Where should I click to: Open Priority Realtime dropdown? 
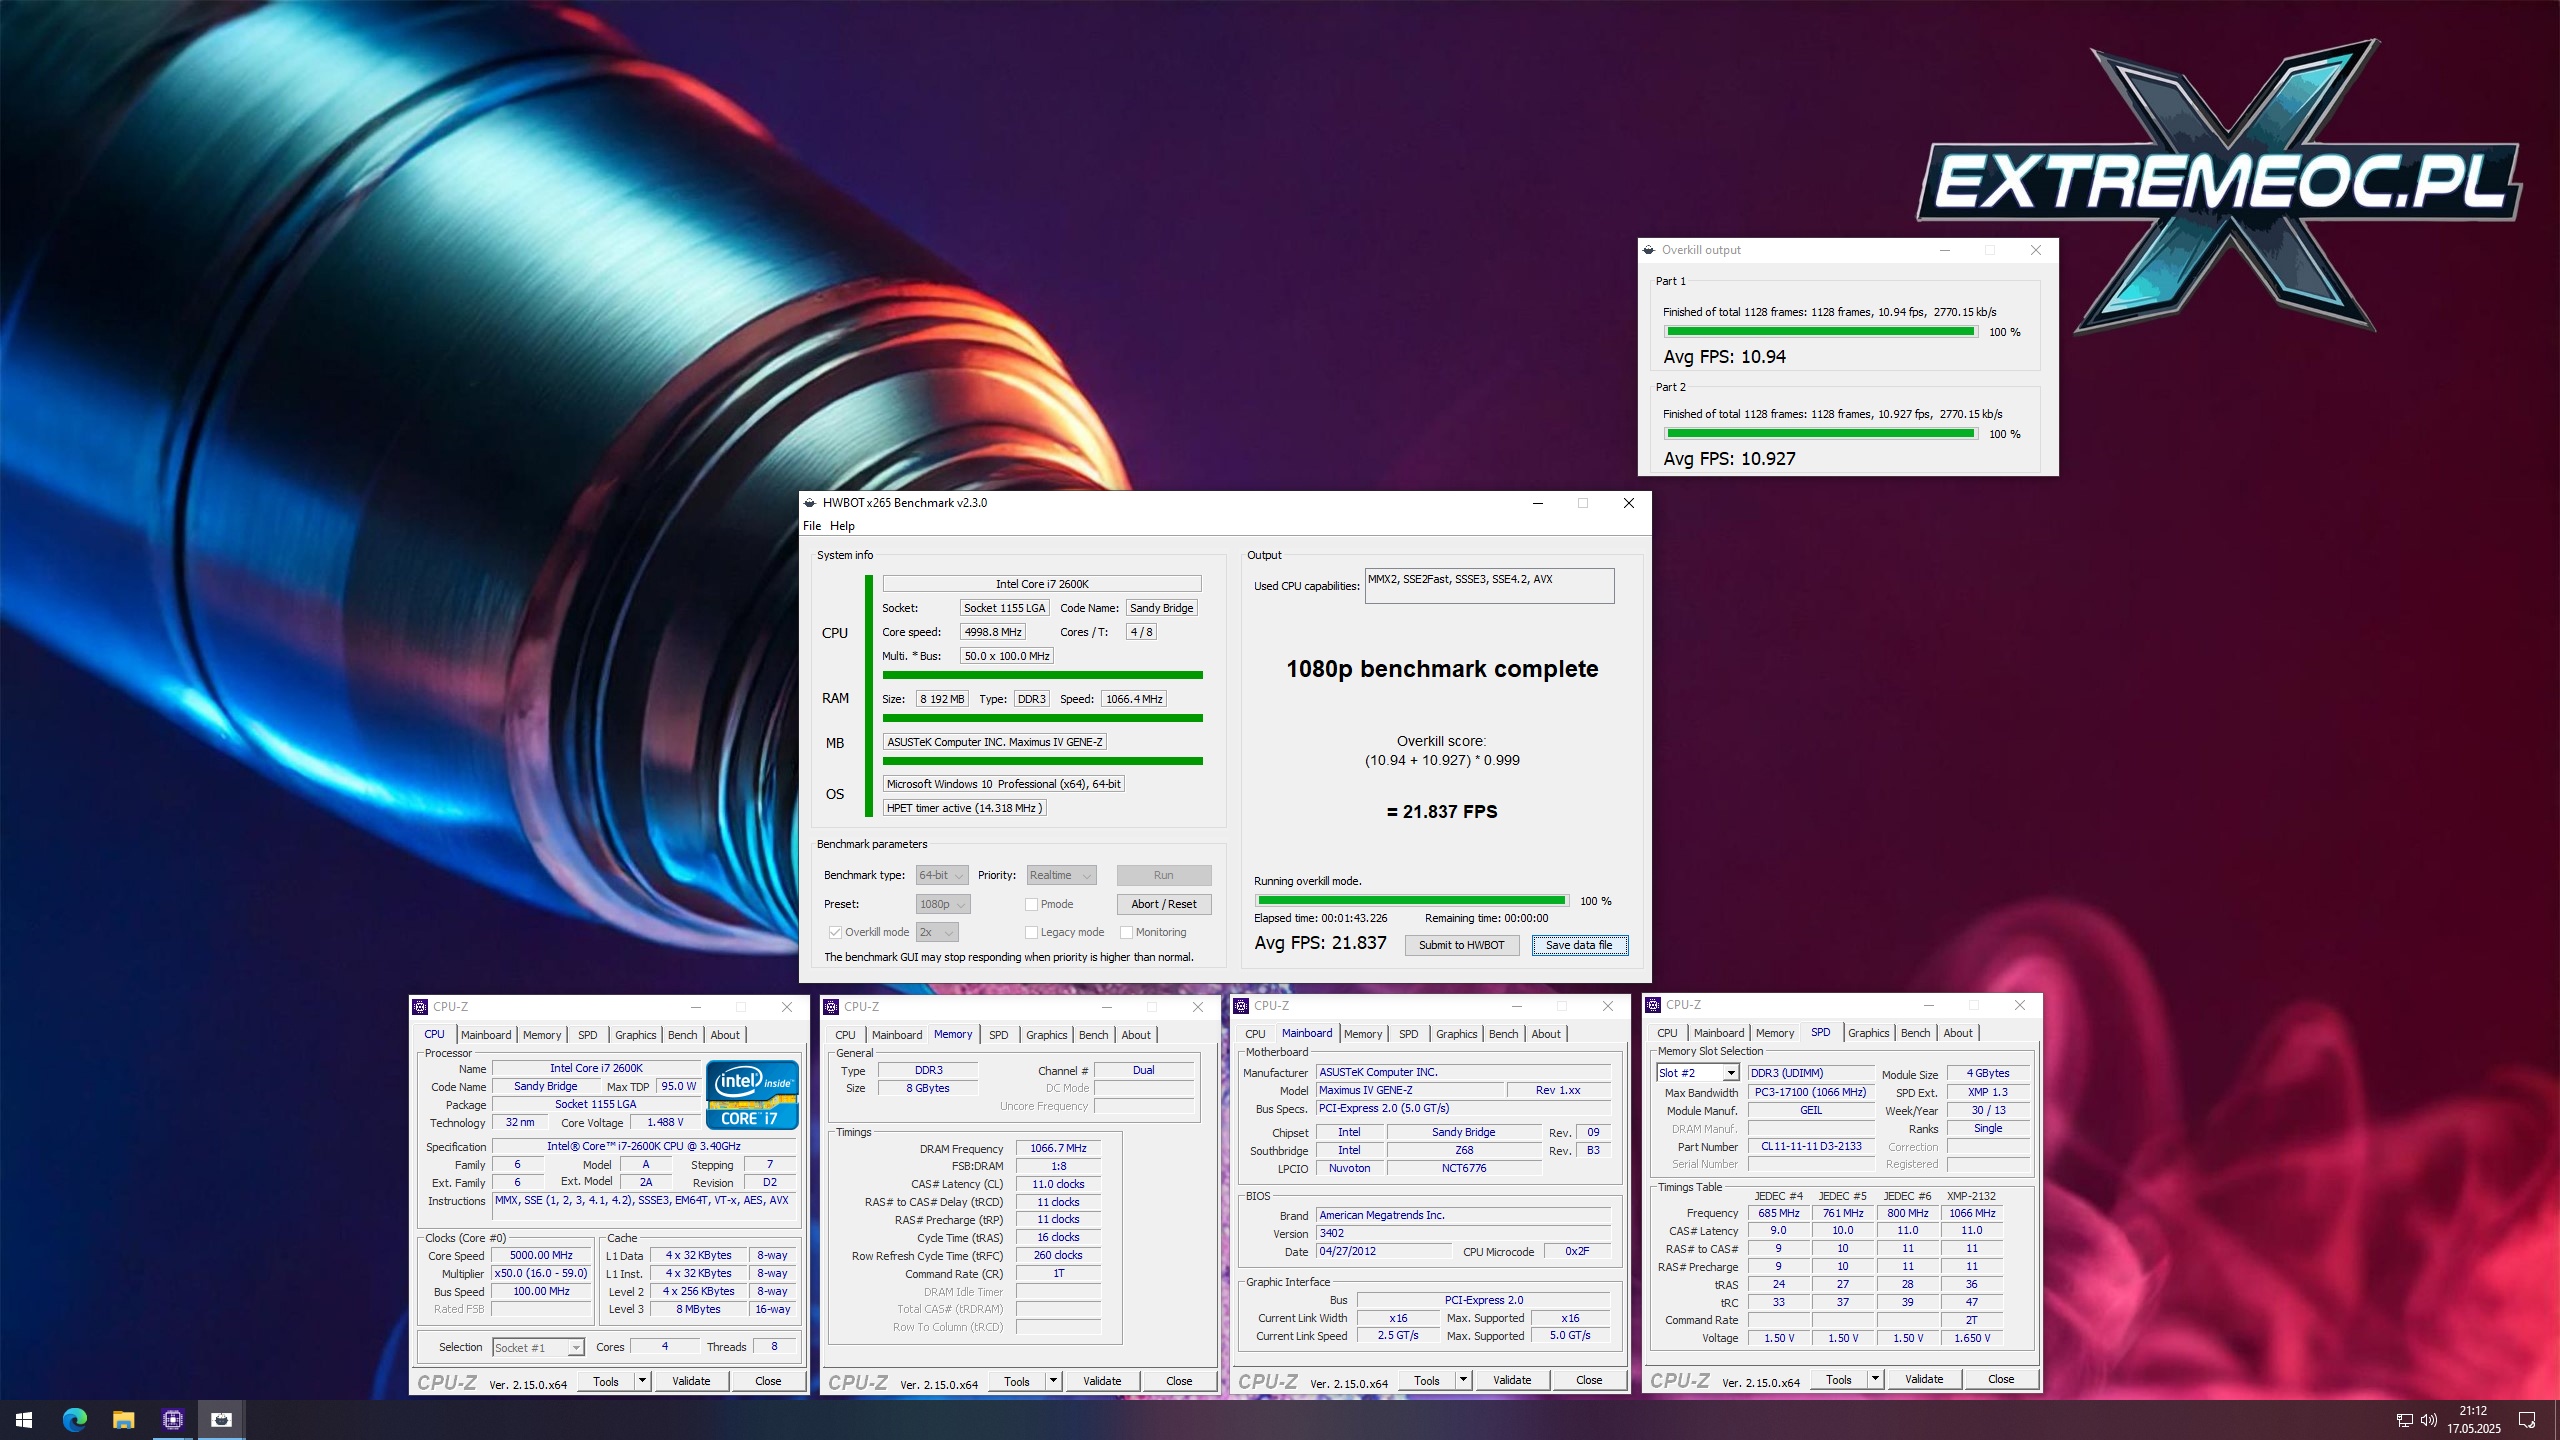pyautogui.click(x=1061, y=875)
